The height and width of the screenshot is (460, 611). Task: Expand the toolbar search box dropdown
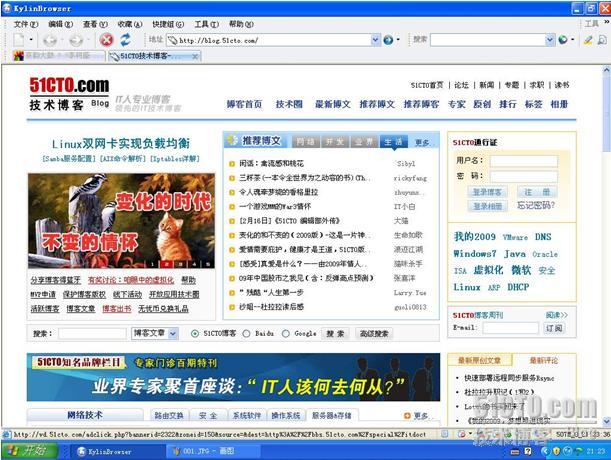pyautogui.click(x=549, y=40)
